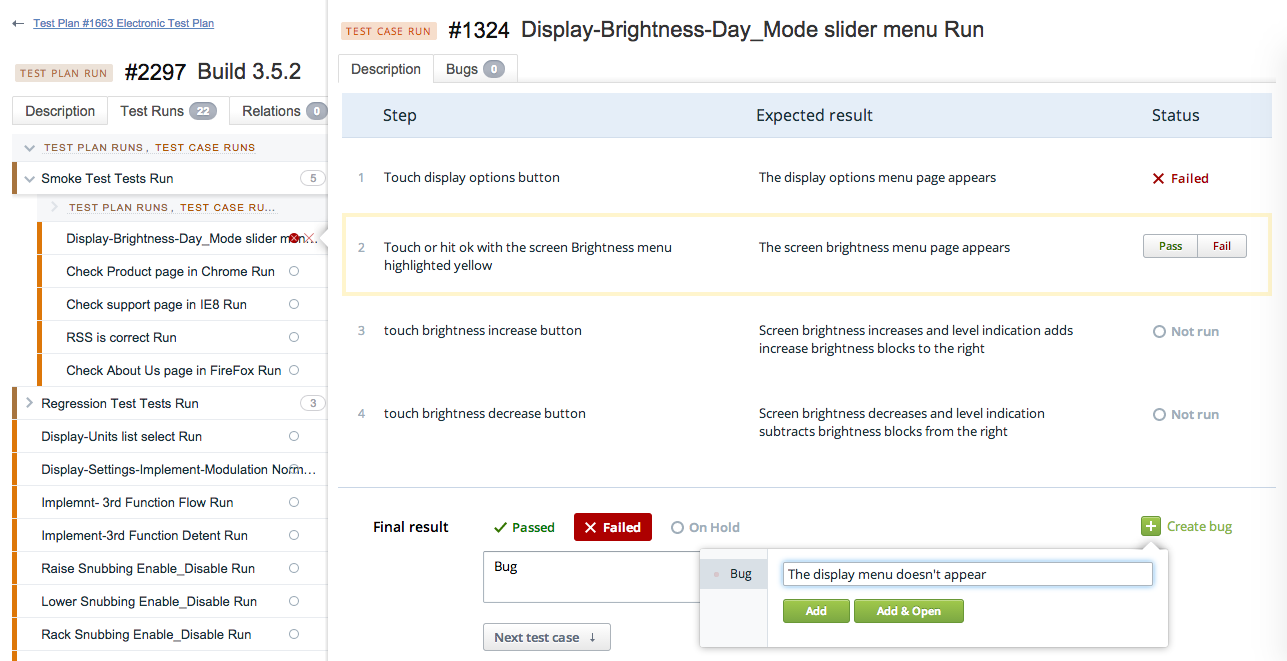Viewport: 1287px width, 661px height.
Task: Click the green plus Create bug icon
Action: [1151, 526]
